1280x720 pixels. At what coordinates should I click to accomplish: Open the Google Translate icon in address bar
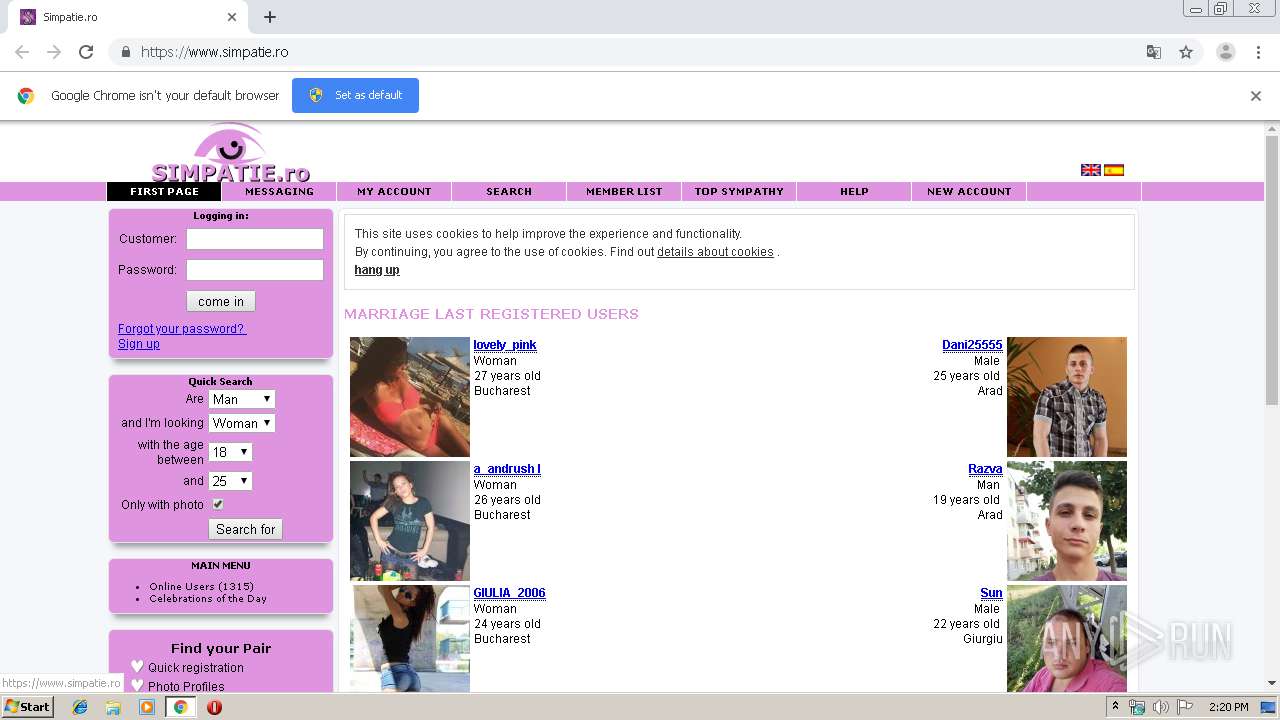pos(1154,52)
